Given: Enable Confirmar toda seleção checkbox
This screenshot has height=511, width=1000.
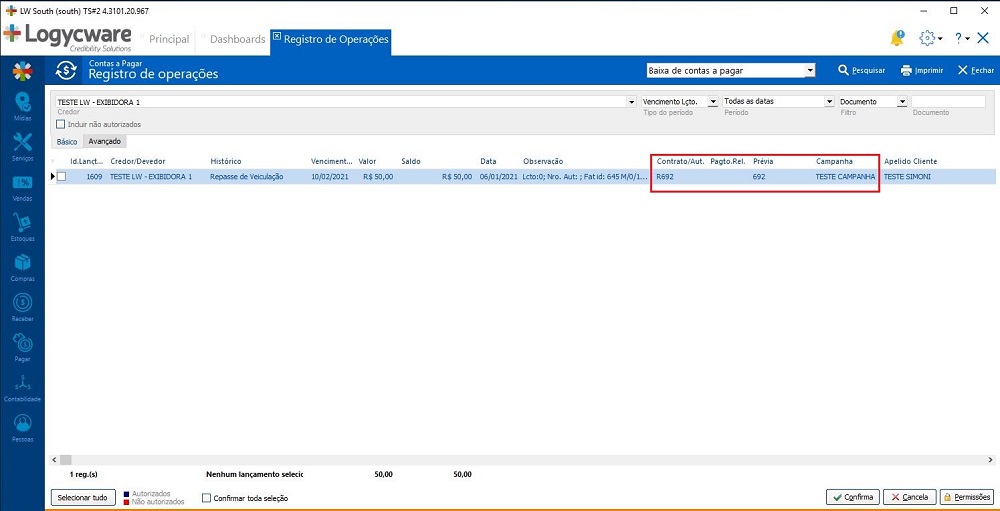Looking at the screenshot, I should click(x=206, y=498).
